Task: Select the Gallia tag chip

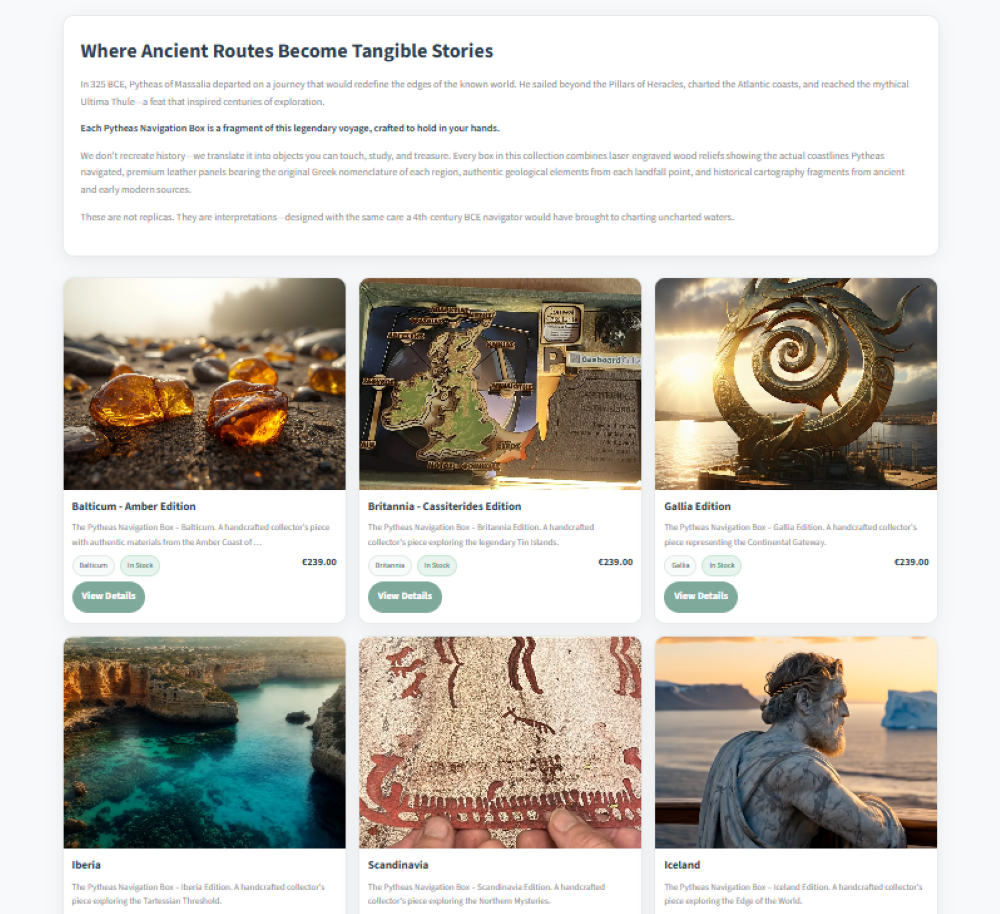Action: [x=680, y=566]
